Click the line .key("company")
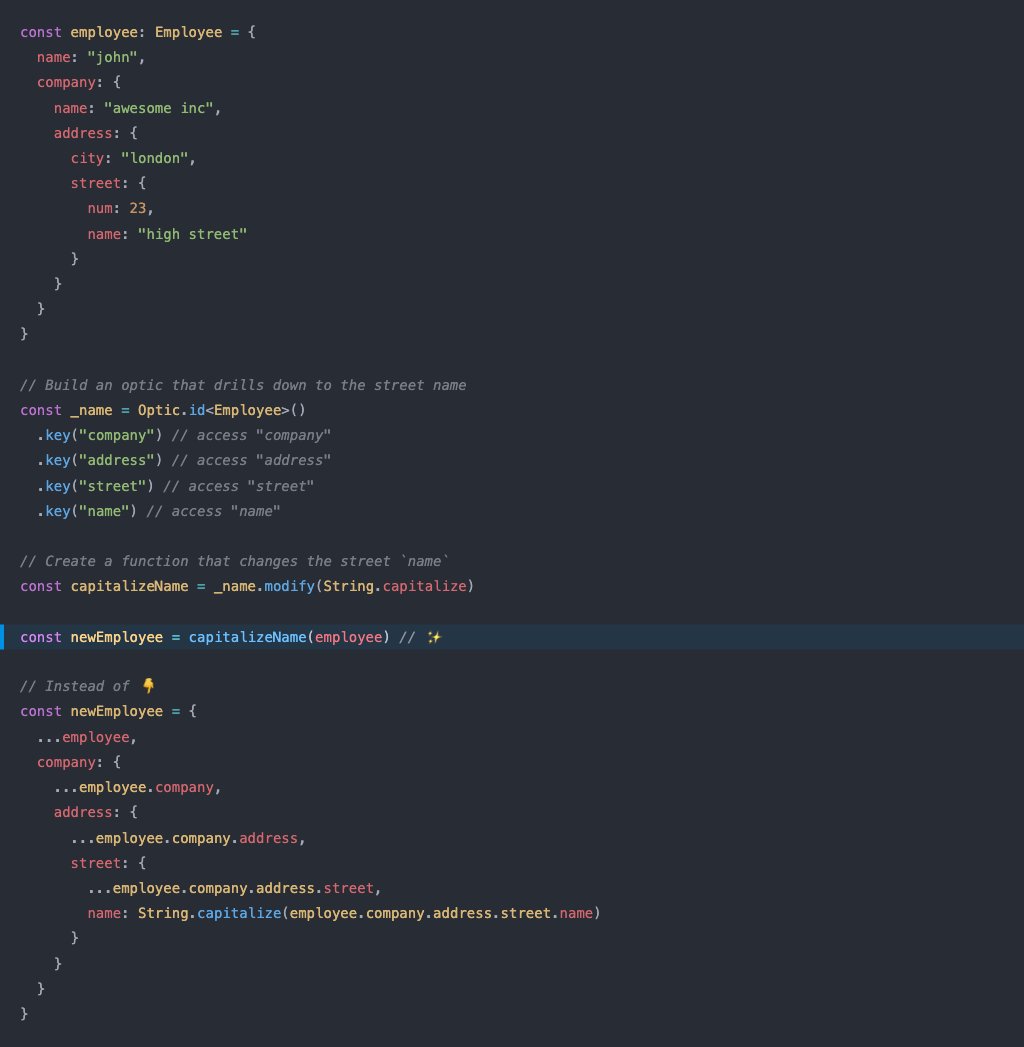1024x1047 pixels. pos(184,435)
